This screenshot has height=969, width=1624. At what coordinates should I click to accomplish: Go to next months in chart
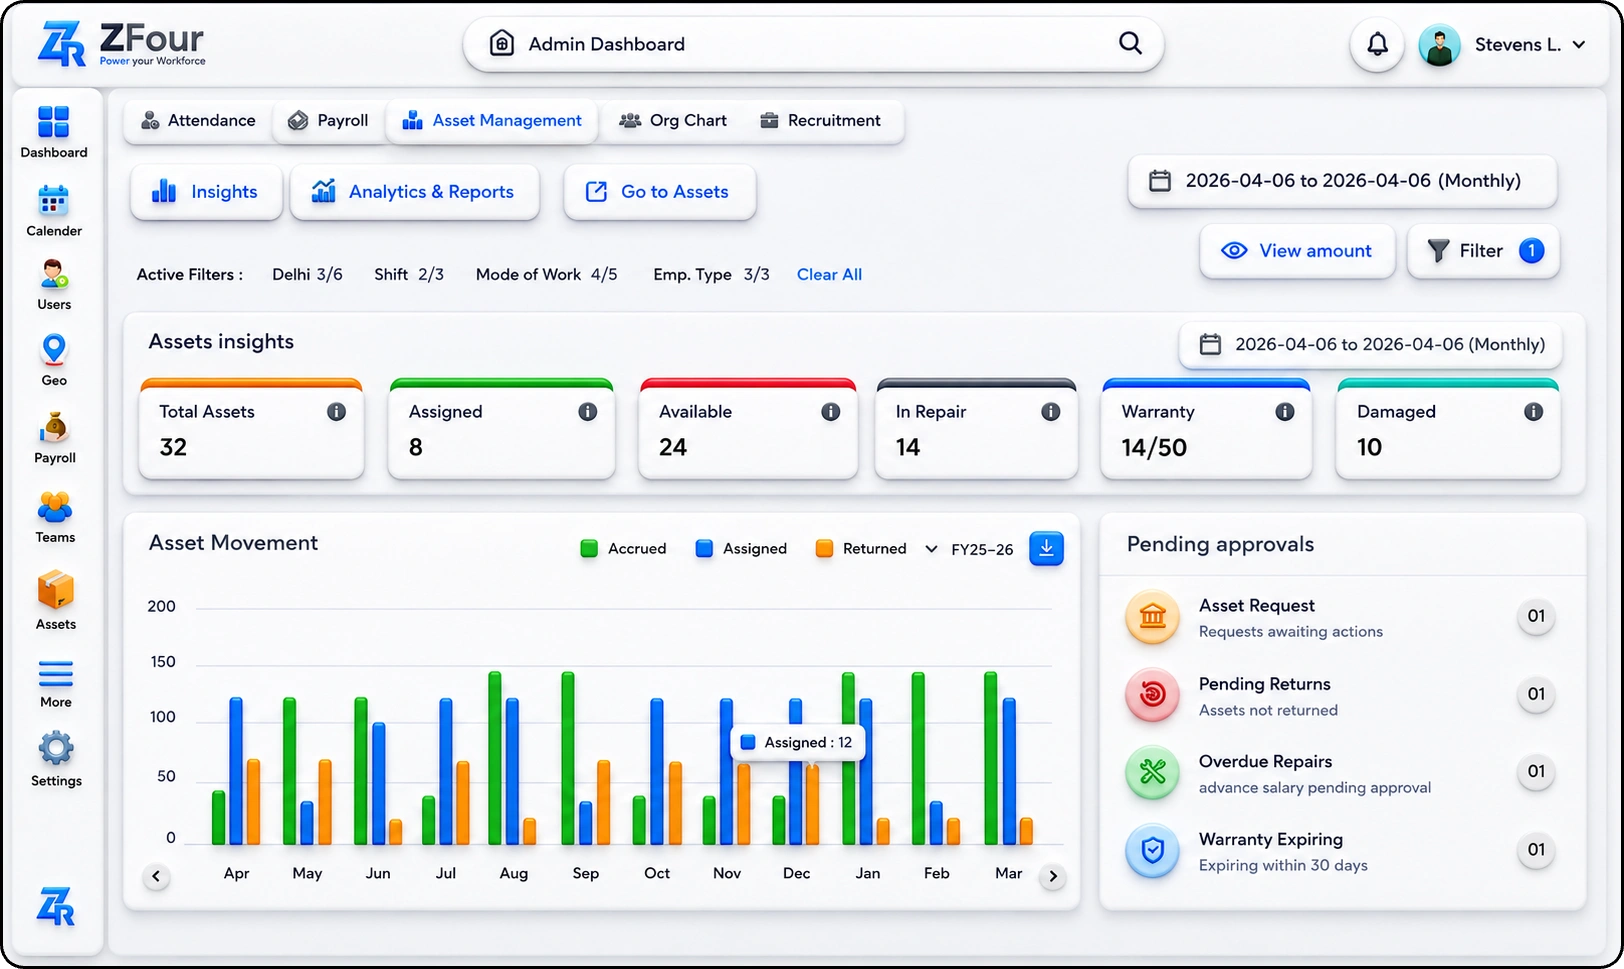pos(1052,877)
